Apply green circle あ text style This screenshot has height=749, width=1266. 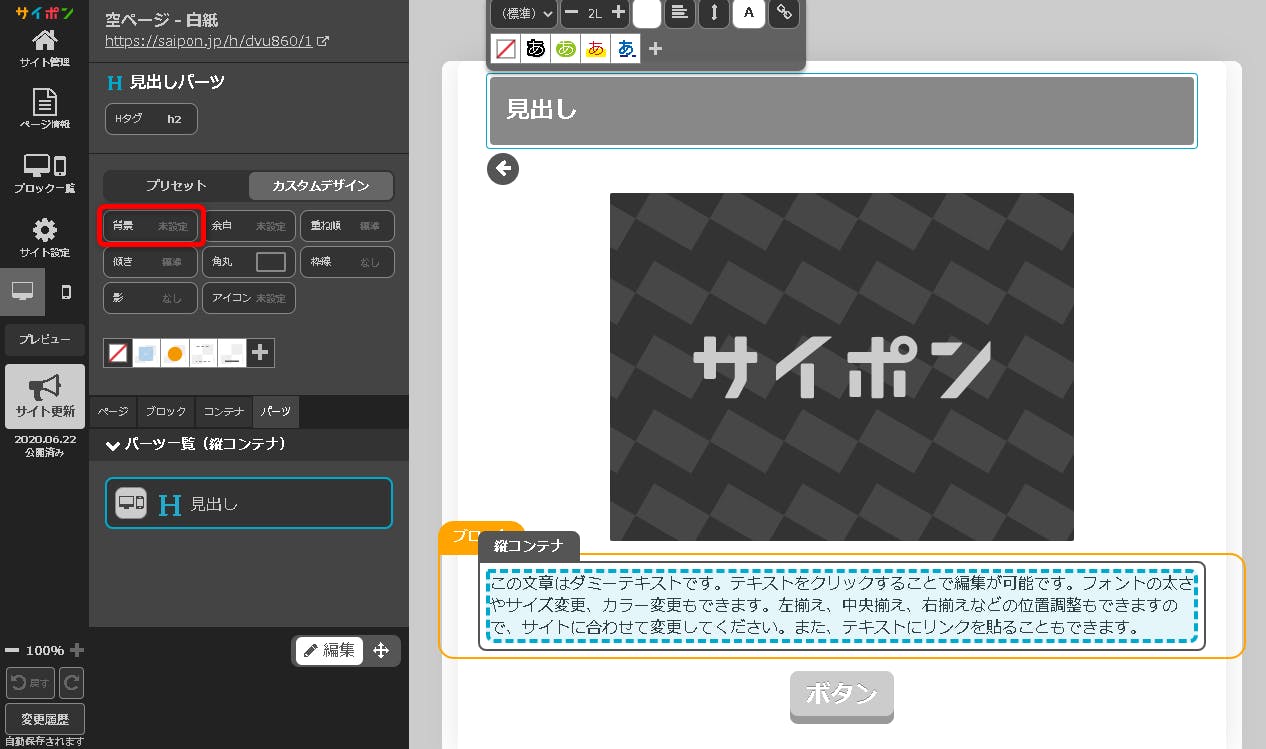[x=566, y=48]
